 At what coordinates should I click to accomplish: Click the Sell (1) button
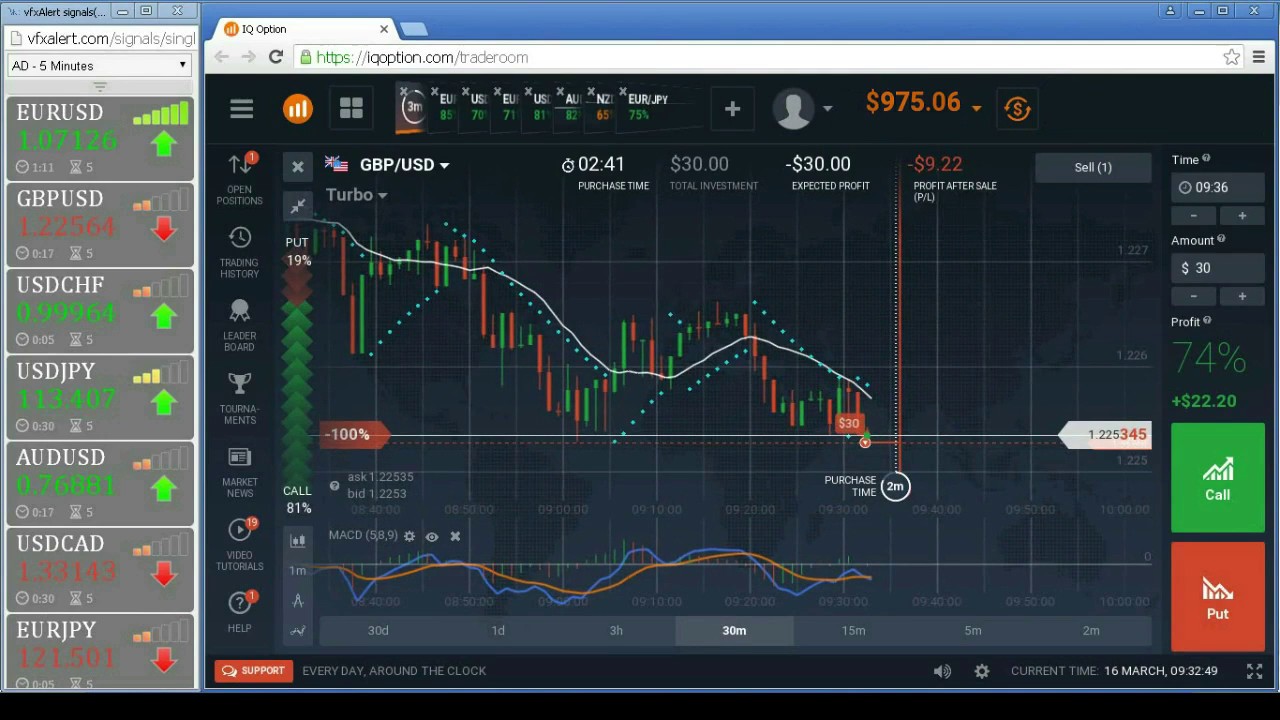[1093, 167]
